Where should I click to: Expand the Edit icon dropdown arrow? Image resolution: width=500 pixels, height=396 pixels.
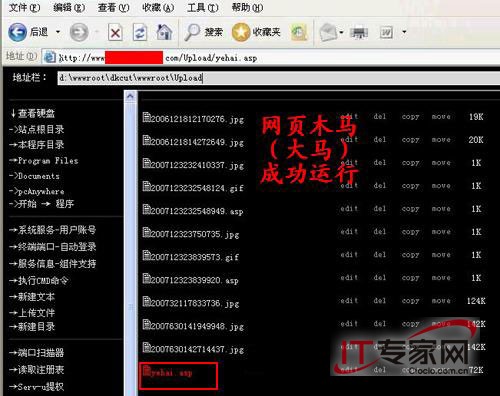(x=404, y=32)
